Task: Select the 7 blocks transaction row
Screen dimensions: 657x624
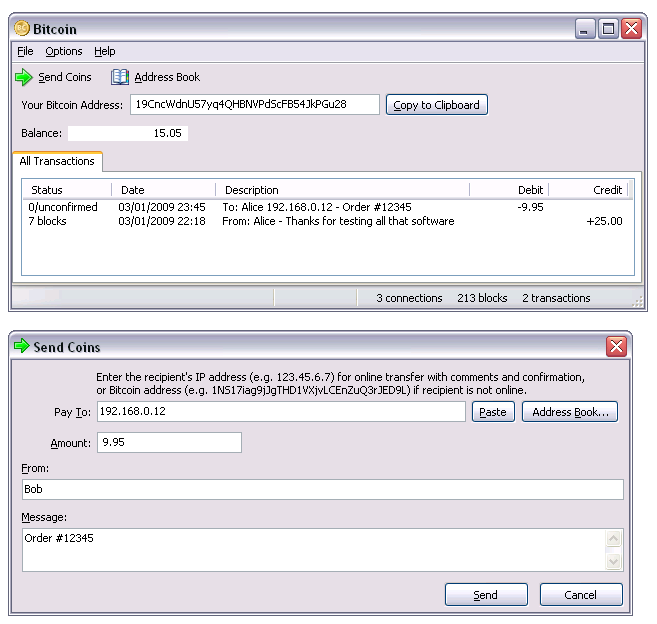Action: [x=328, y=221]
